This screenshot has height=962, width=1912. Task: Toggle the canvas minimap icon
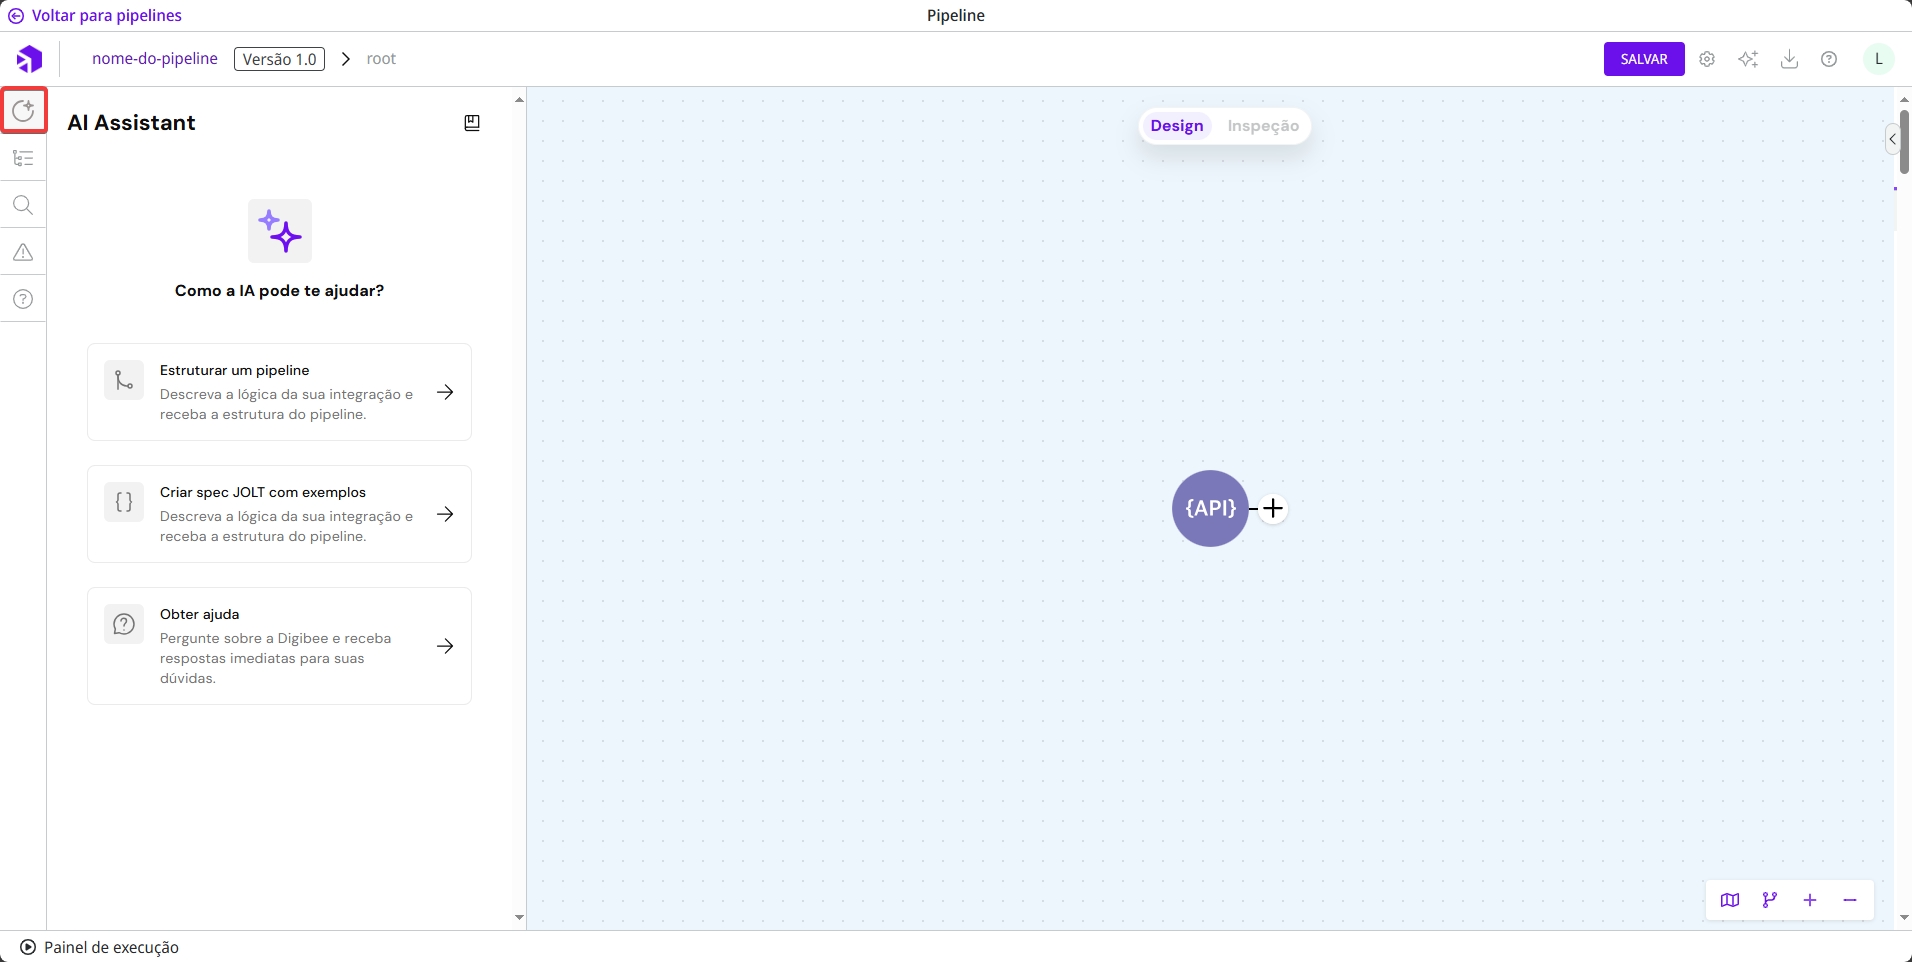(1730, 900)
